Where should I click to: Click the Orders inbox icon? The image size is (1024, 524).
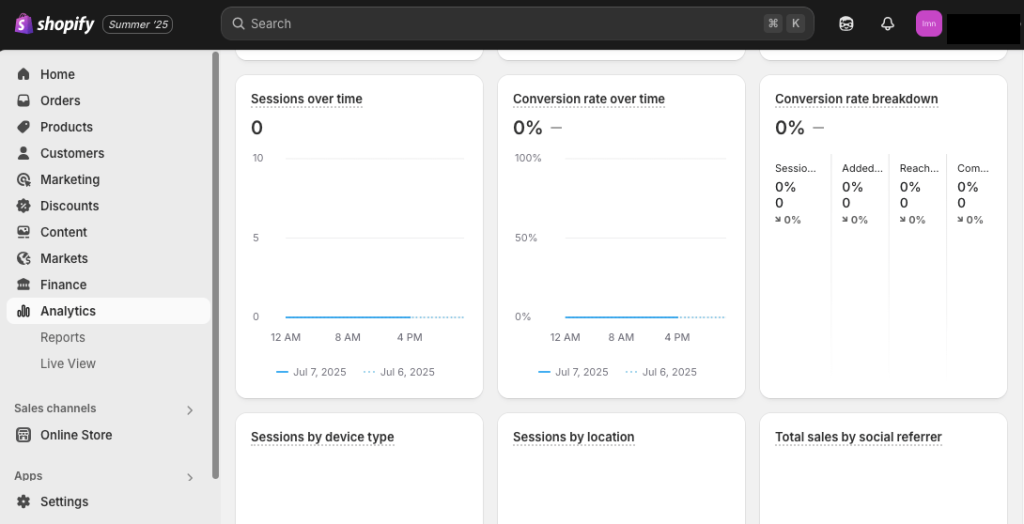pos(24,100)
